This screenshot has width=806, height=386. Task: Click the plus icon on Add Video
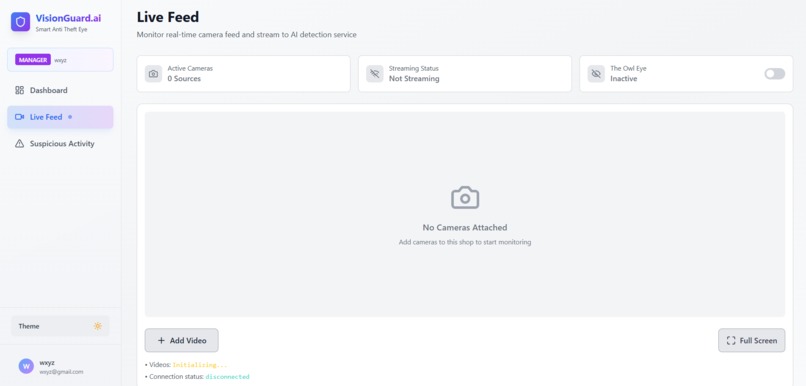[x=161, y=340]
